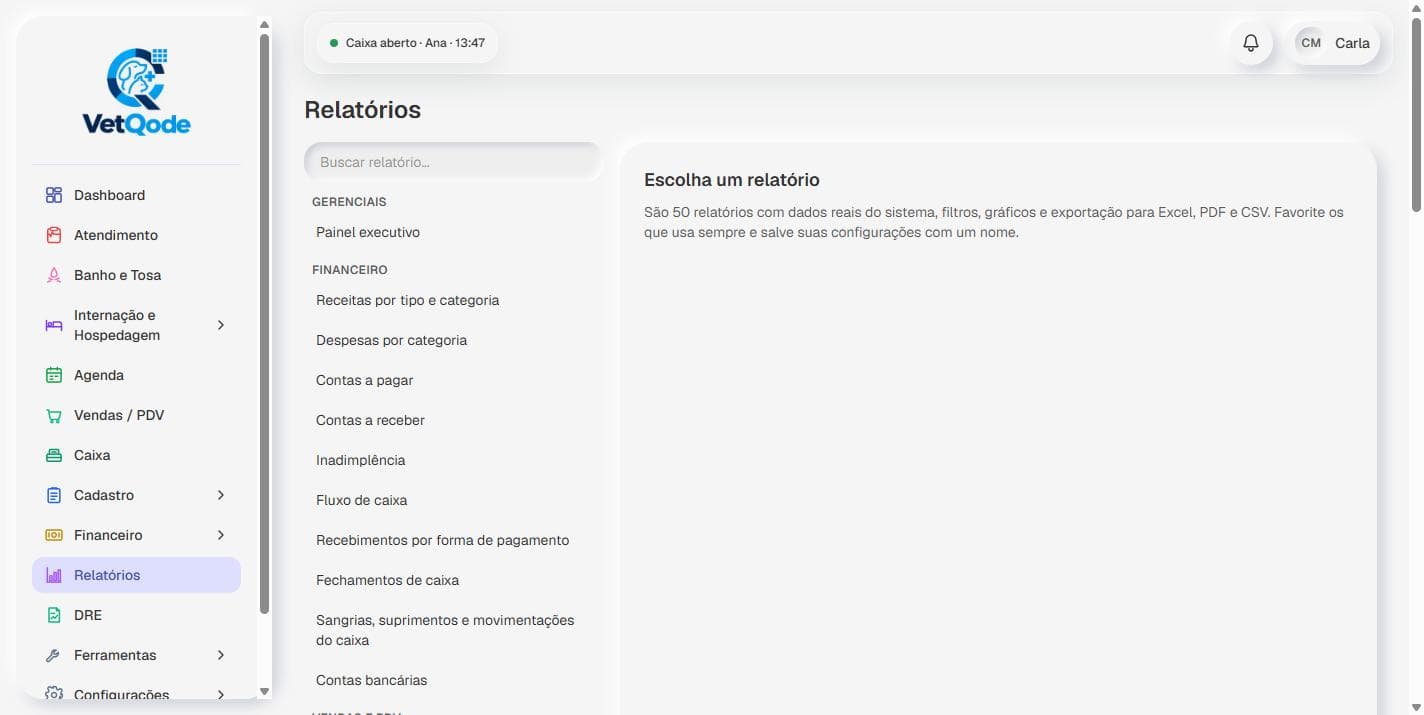Select Contas bancárias report
Viewport: 1424px width, 715px height.
click(454, 680)
